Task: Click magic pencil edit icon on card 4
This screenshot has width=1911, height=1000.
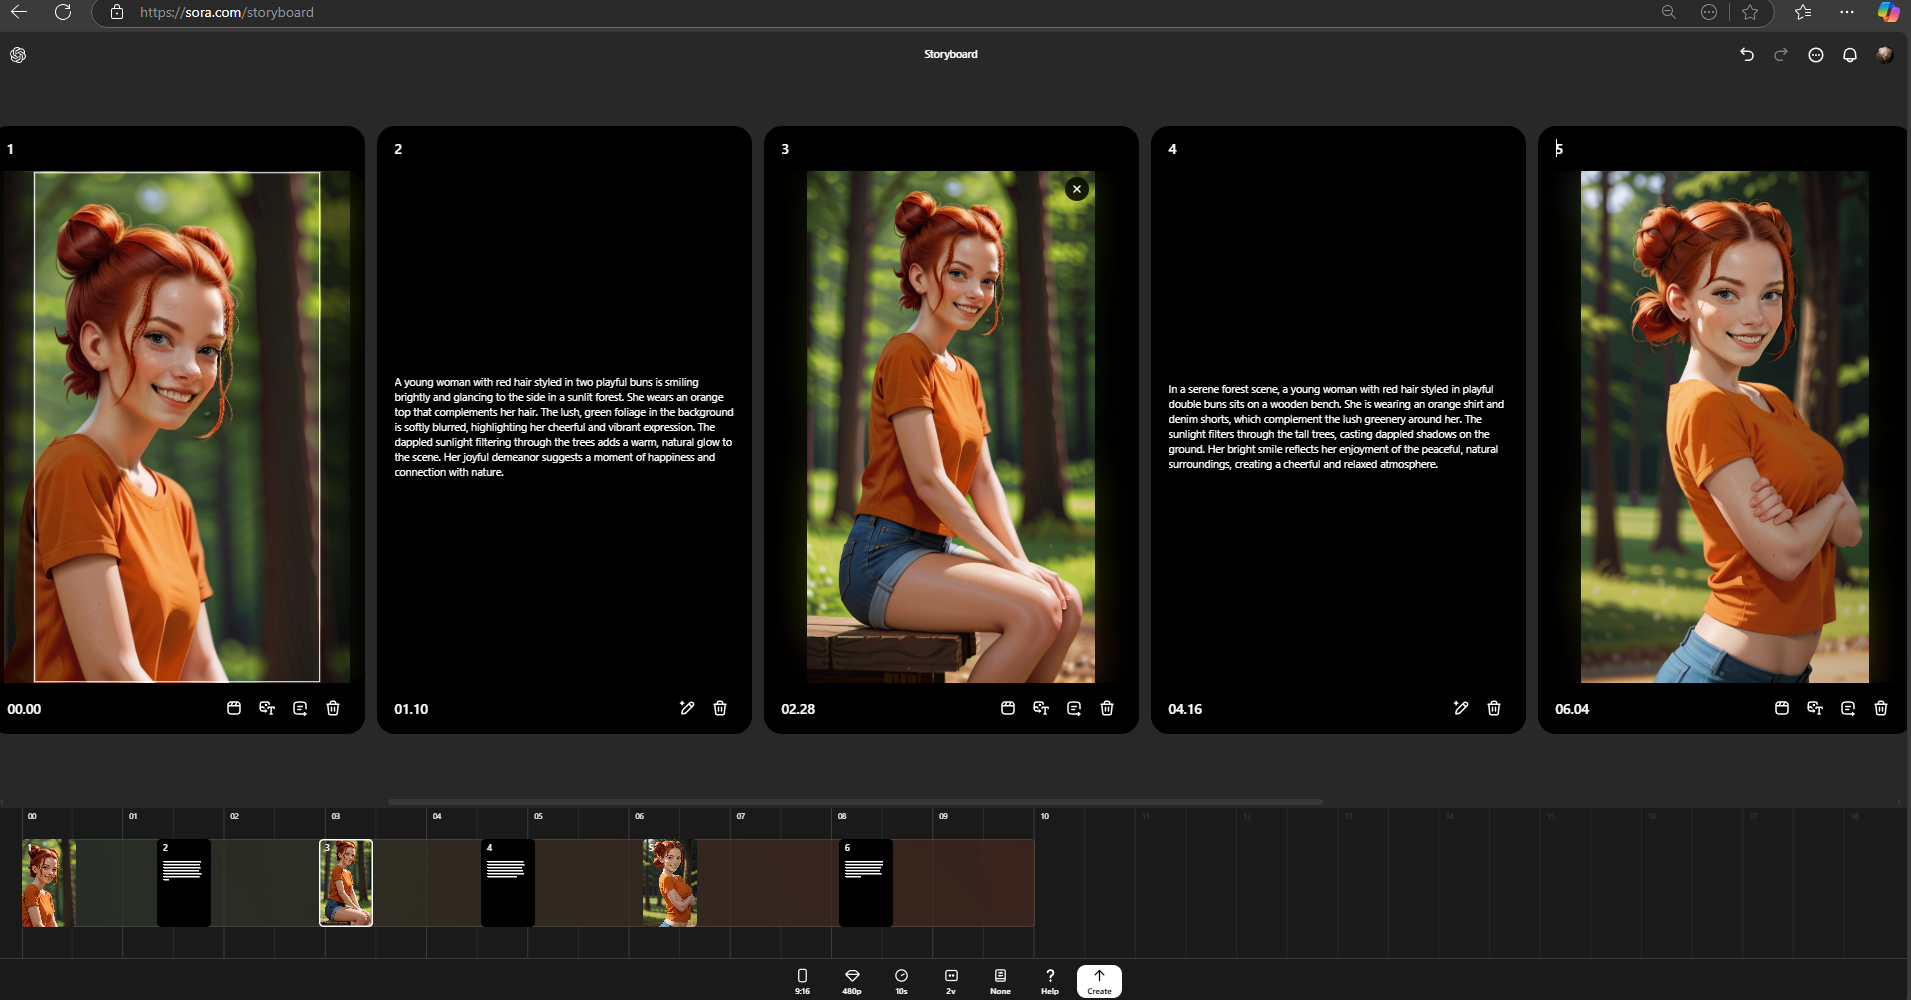Action: click(1461, 708)
